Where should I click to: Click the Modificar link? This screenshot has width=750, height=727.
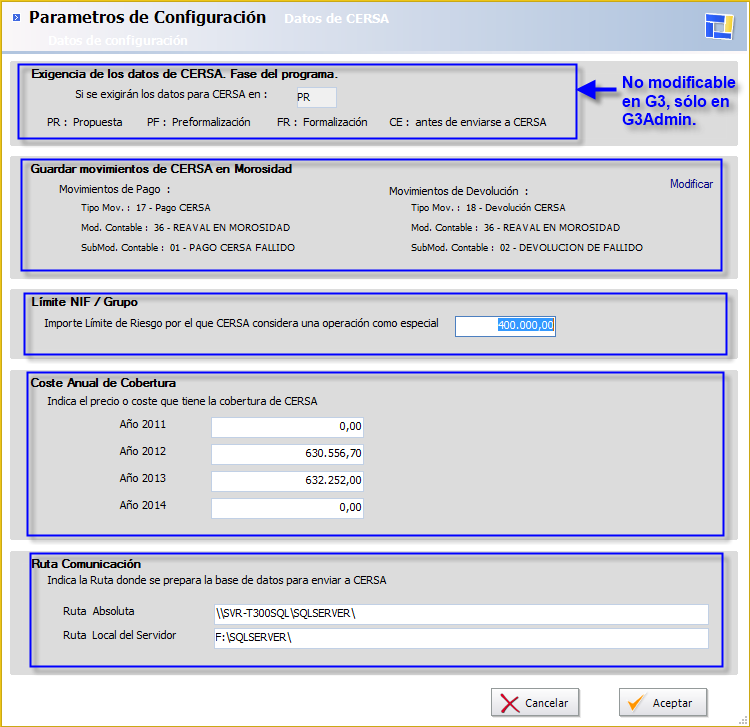click(x=691, y=184)
